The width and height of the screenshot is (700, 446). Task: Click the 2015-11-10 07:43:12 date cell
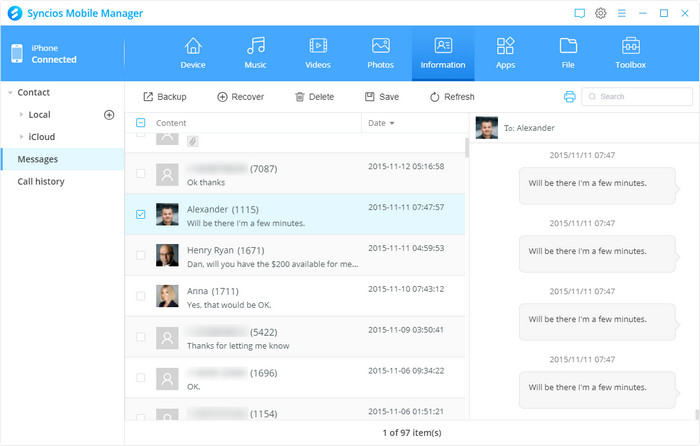click(406, 289)
